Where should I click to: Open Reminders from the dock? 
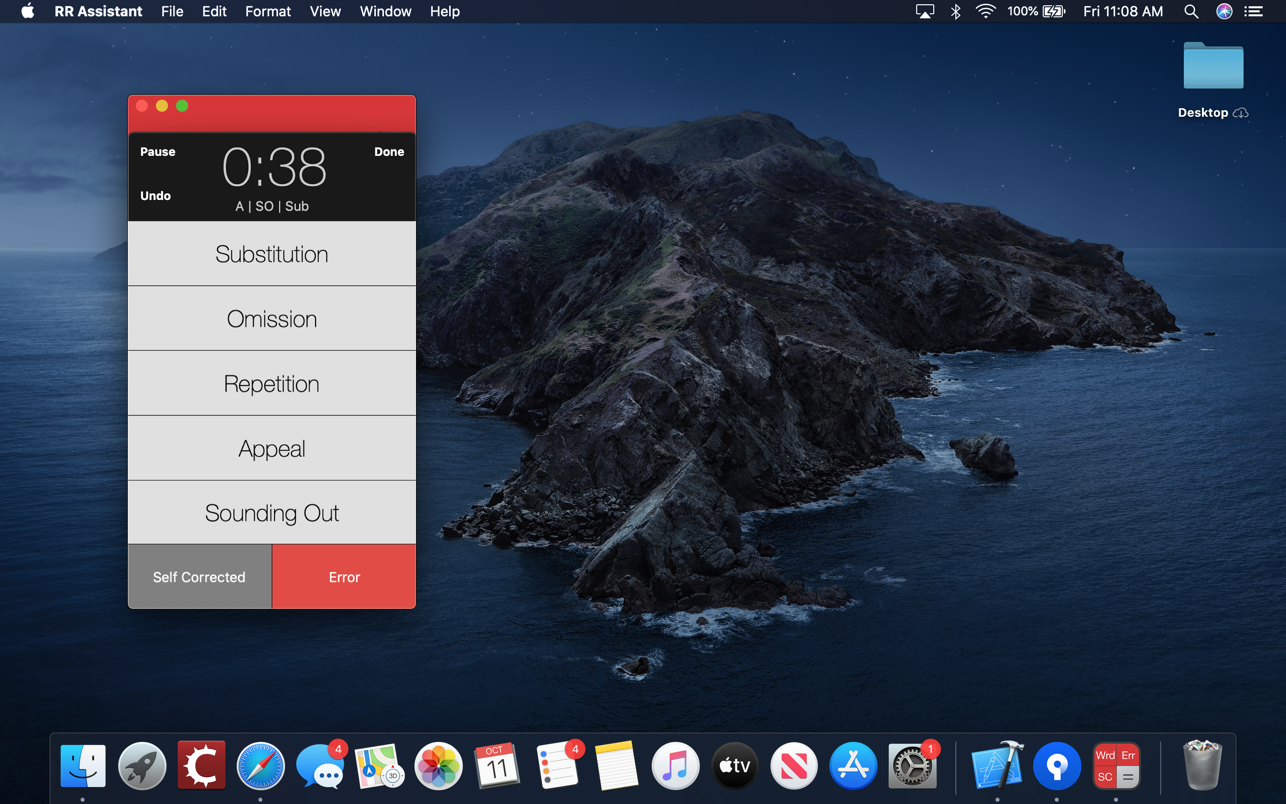(557, 766)
